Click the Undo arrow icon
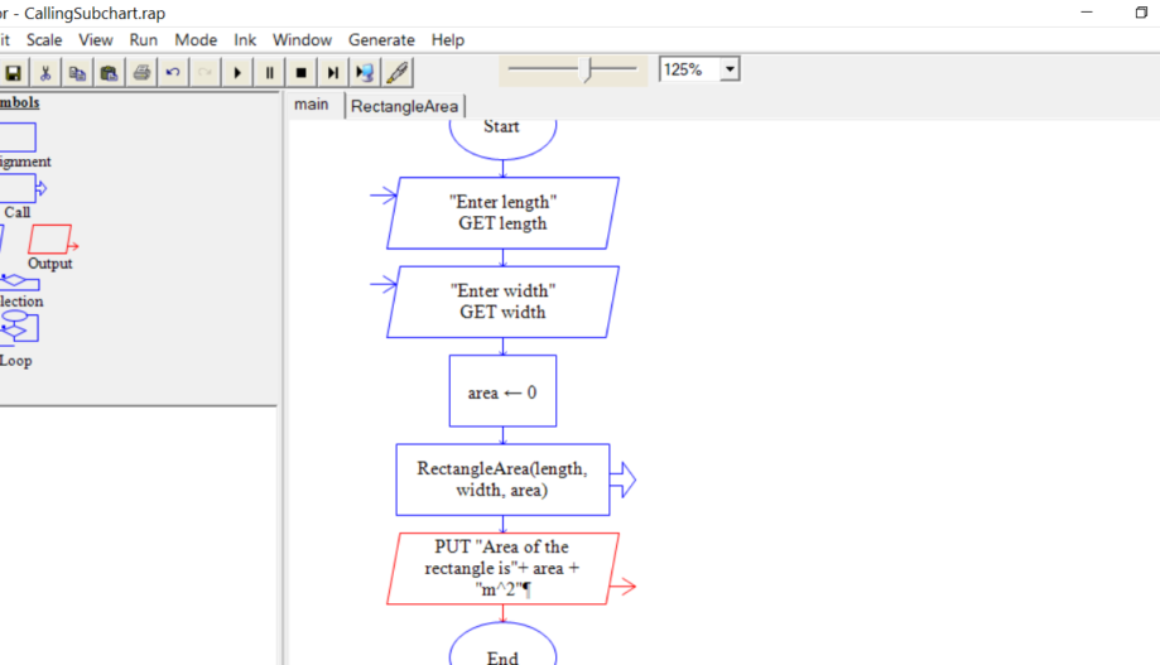Screen dimensions: 1160x665 click(x=173, y=73)
